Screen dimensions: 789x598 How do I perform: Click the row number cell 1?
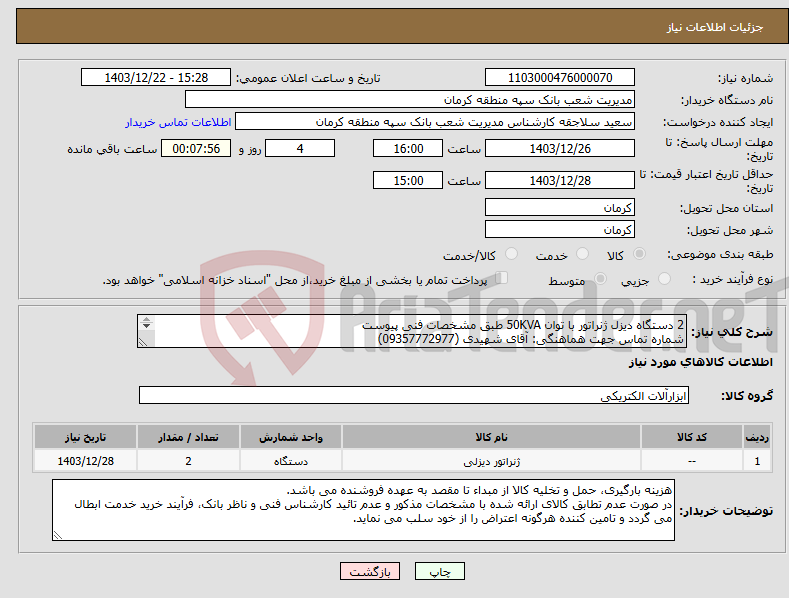pos(757,461)
